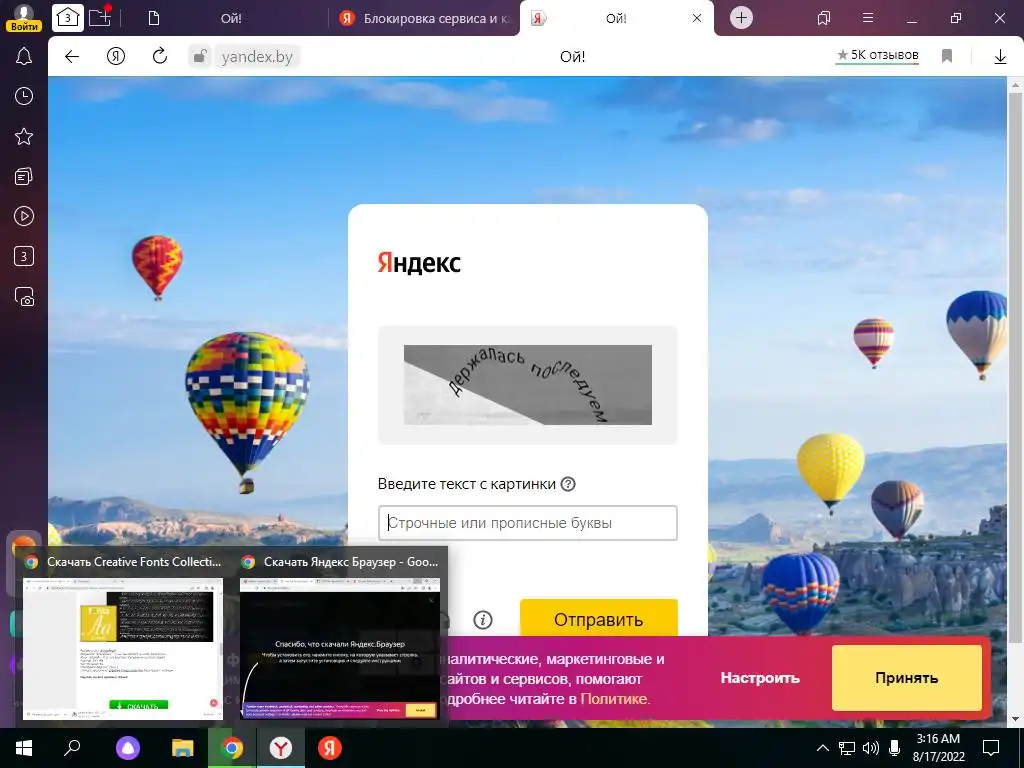Viewport: 1024px width, 768px height.
Task: Click the captcha text input field
Action: click(528, 523)
